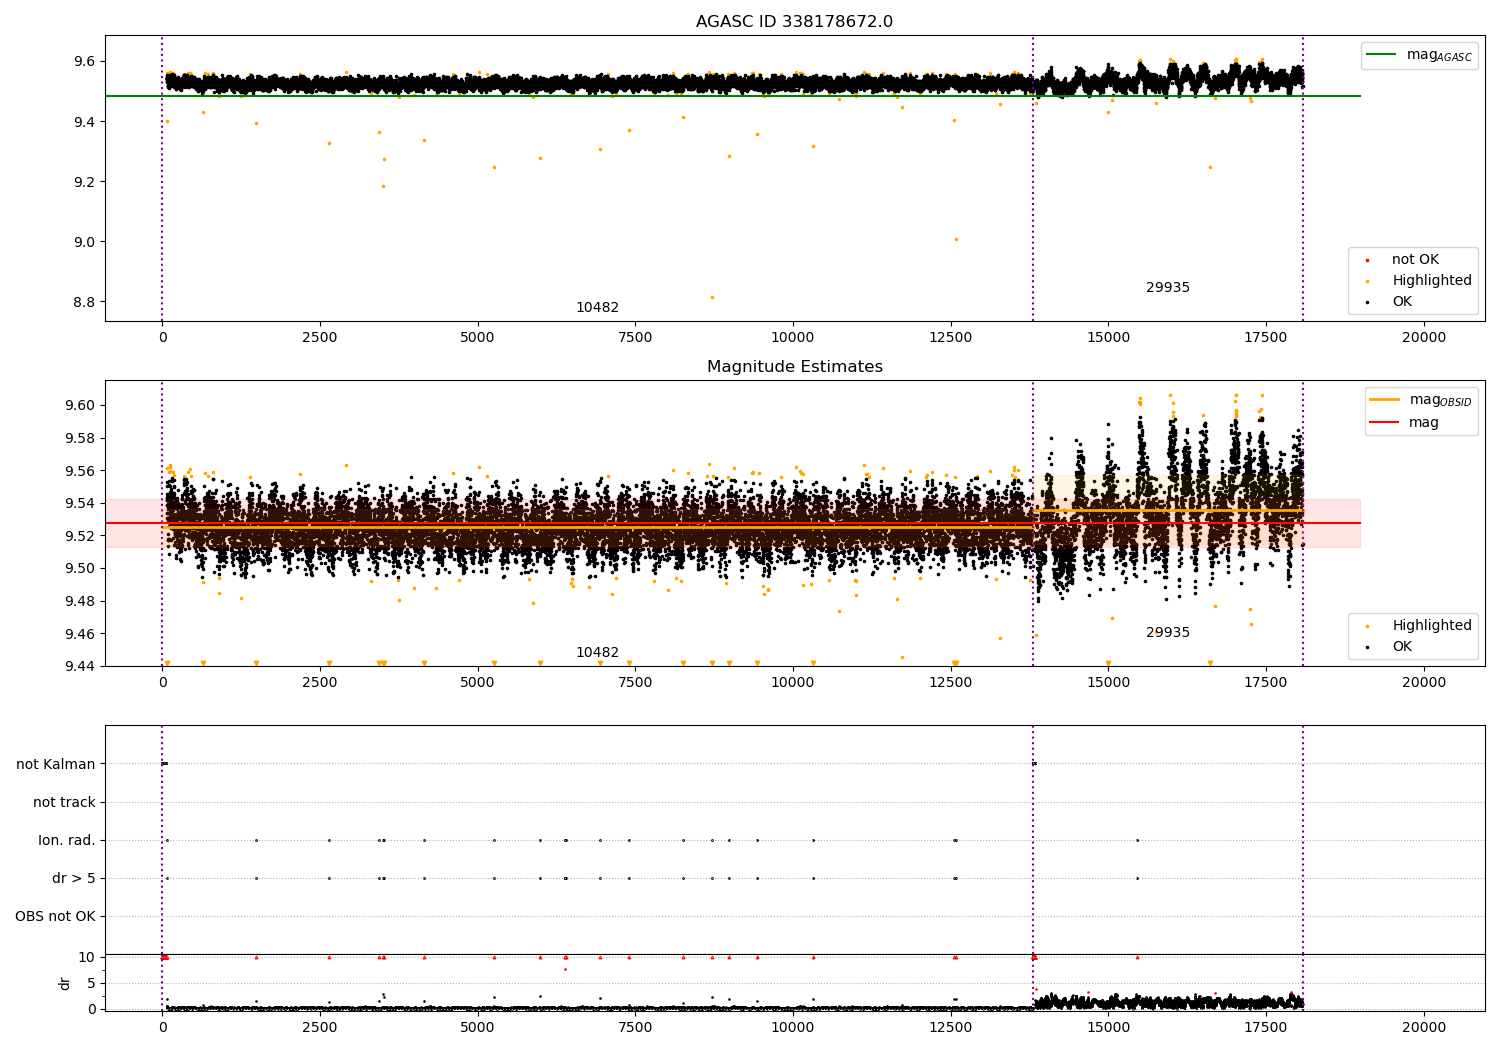Image resolution: width=1500 pixels, height=1050 pixels.
Task: Click the 10482 label in Magnitude Estimates plot
Action: point(597,653)
